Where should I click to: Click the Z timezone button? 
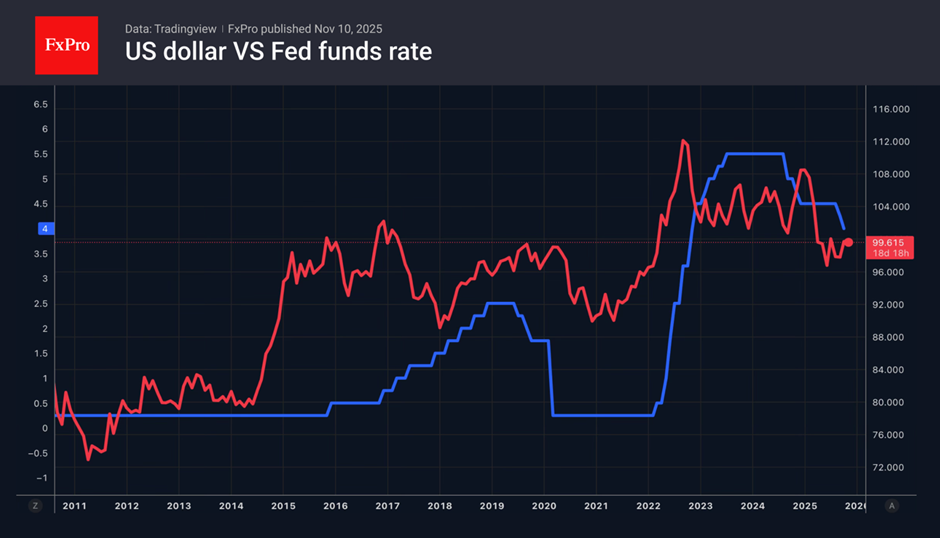35,506
